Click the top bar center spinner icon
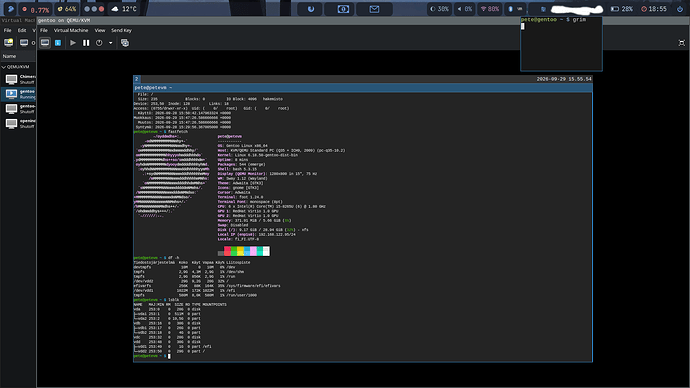The width and height of the screenshot is (690, 388). (x=311, y=9)
